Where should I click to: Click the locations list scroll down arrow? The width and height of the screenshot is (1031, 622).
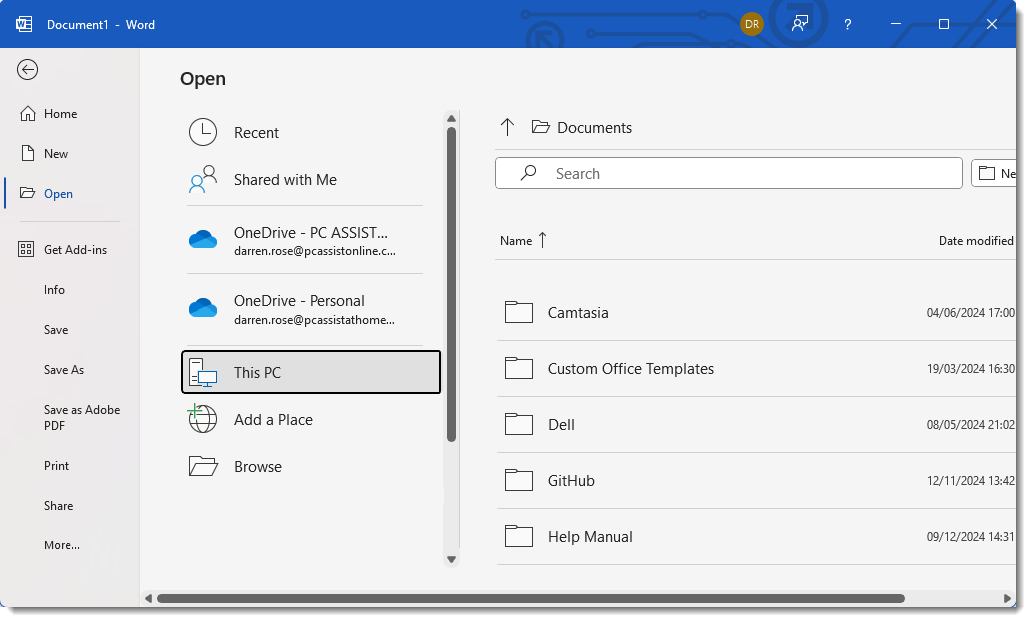click(x=451, y=560)
